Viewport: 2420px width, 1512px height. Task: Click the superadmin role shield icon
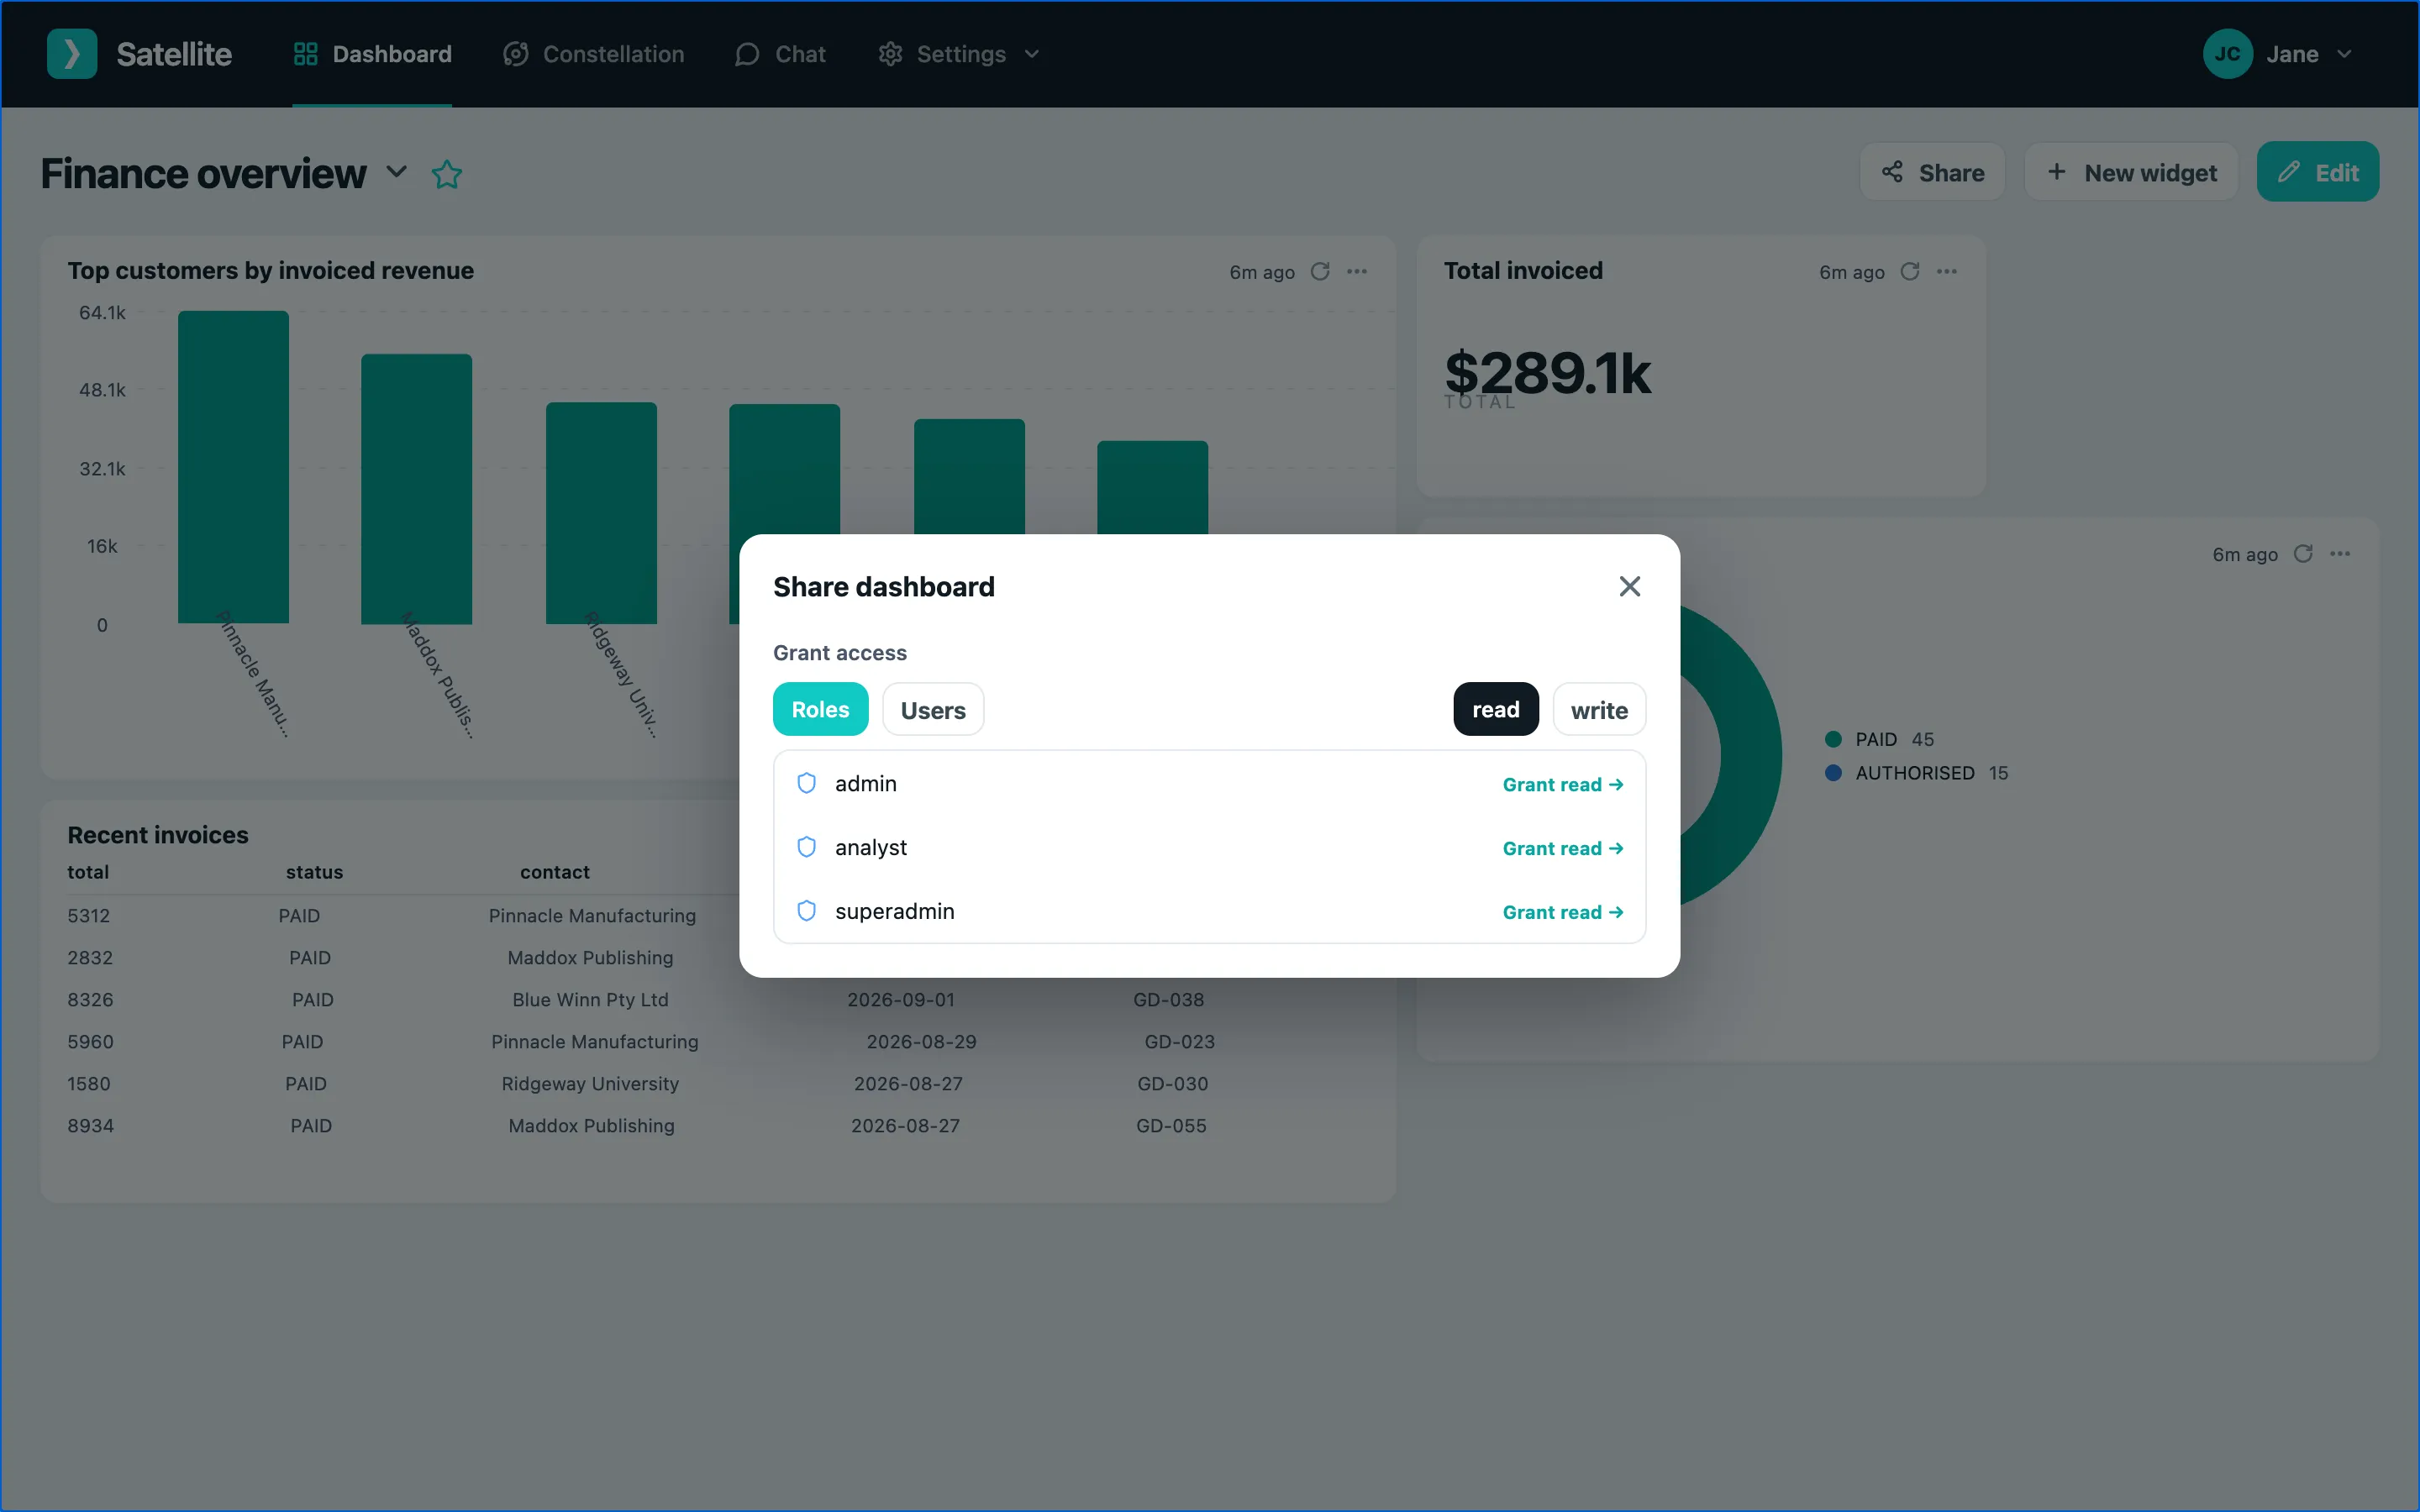[x=806, y=911]
